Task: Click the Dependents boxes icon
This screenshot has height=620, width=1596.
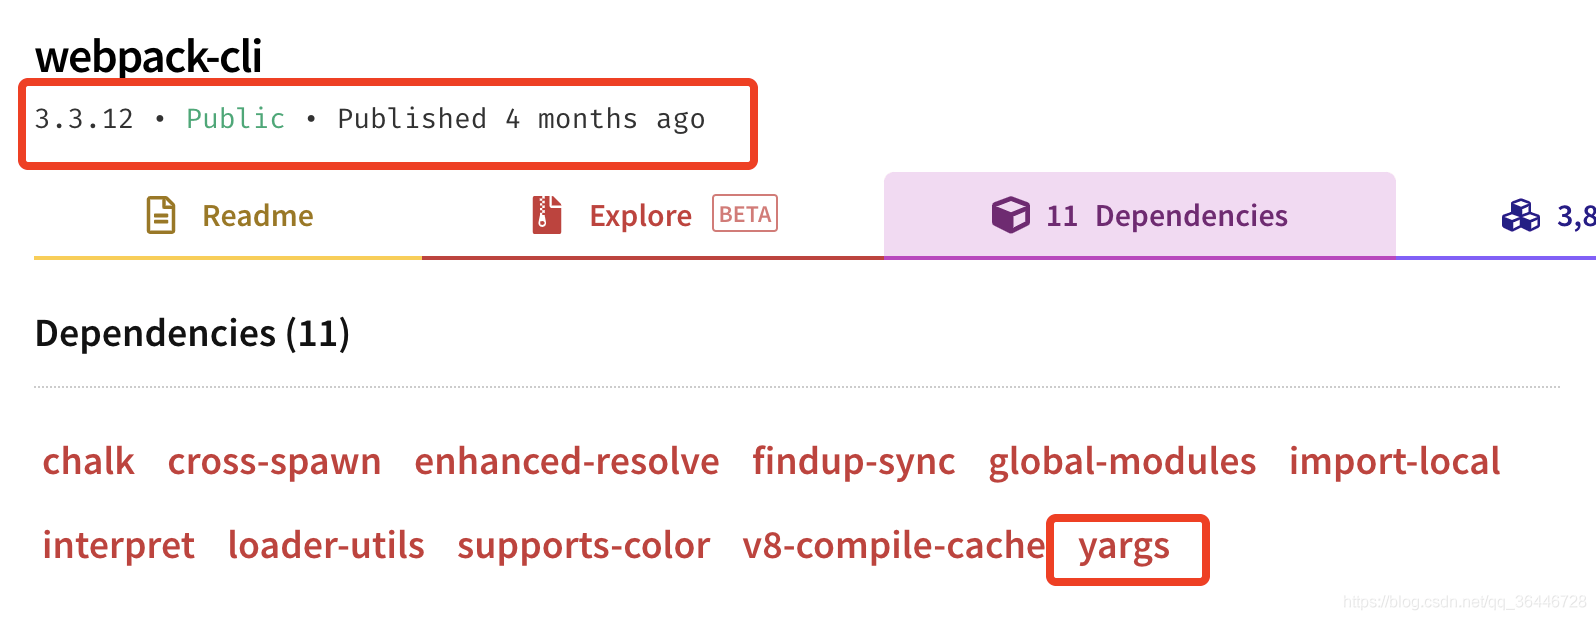Action: 1521,215
